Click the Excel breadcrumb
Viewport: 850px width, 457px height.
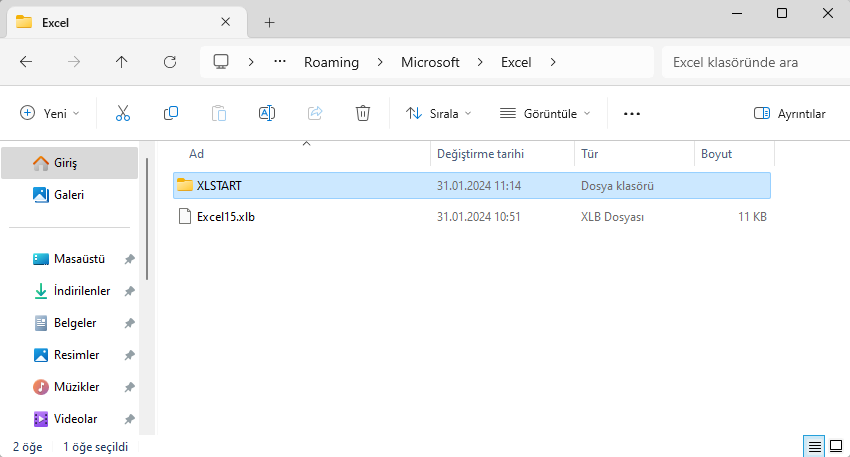tap(516, 62)
